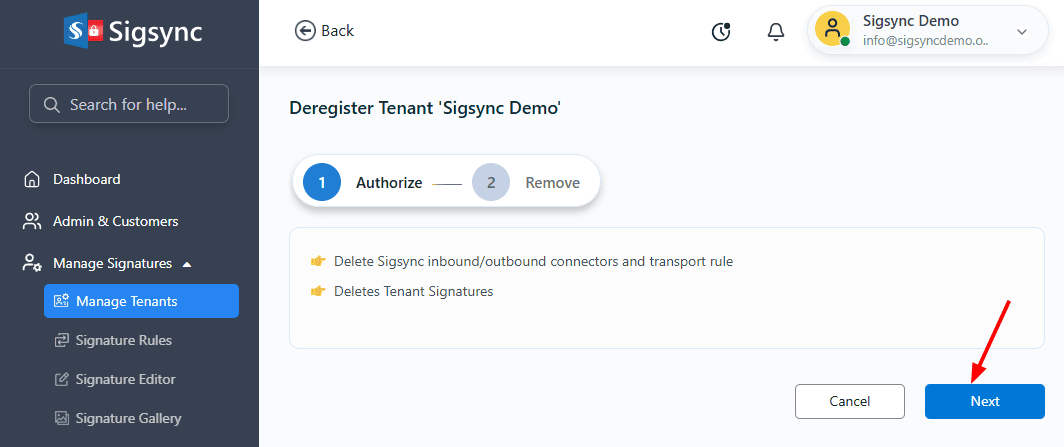The image size is (1064, 447).
Task: Select step 2 Remove
Action: coord(491,183)
